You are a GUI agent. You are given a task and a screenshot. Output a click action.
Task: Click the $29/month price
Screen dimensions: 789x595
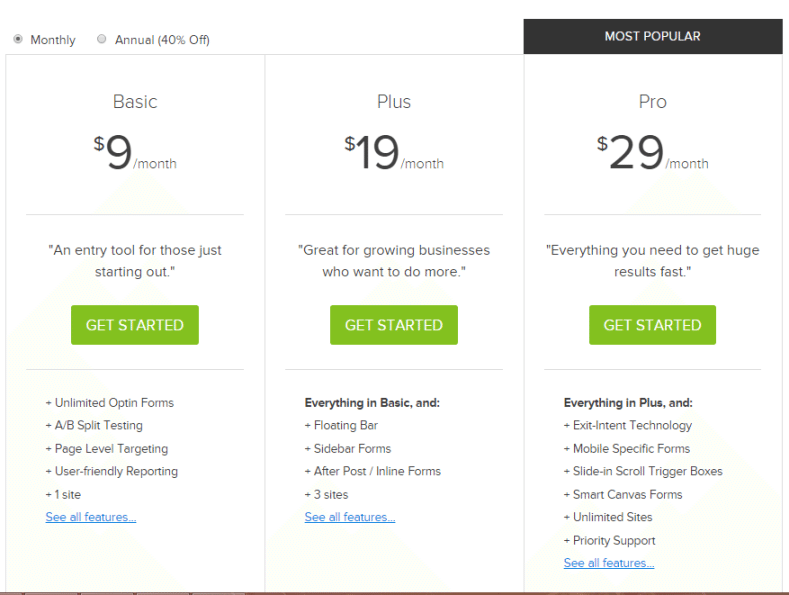coord(653,152)
